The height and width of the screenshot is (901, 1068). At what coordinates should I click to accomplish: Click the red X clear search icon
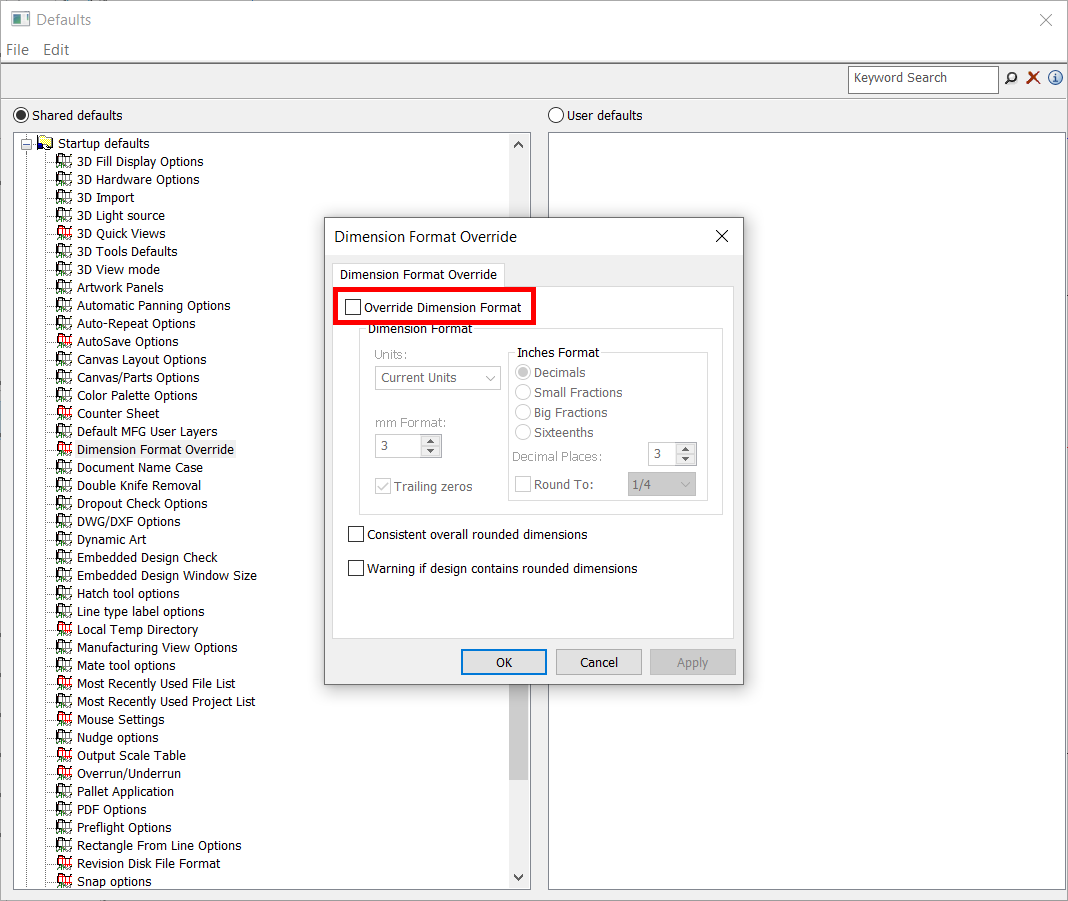click(1033, 78)
